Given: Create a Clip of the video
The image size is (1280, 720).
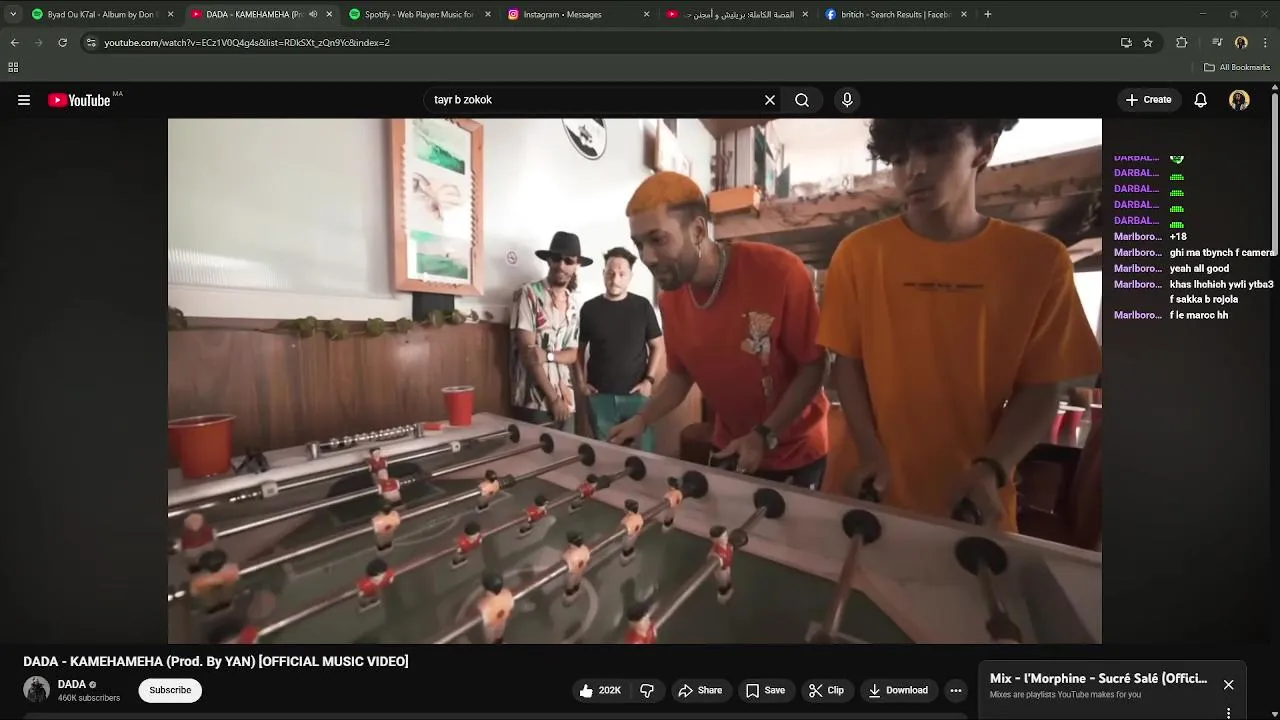Looking at the screenshot, I should pyautogui.click(x=827, y=690).
